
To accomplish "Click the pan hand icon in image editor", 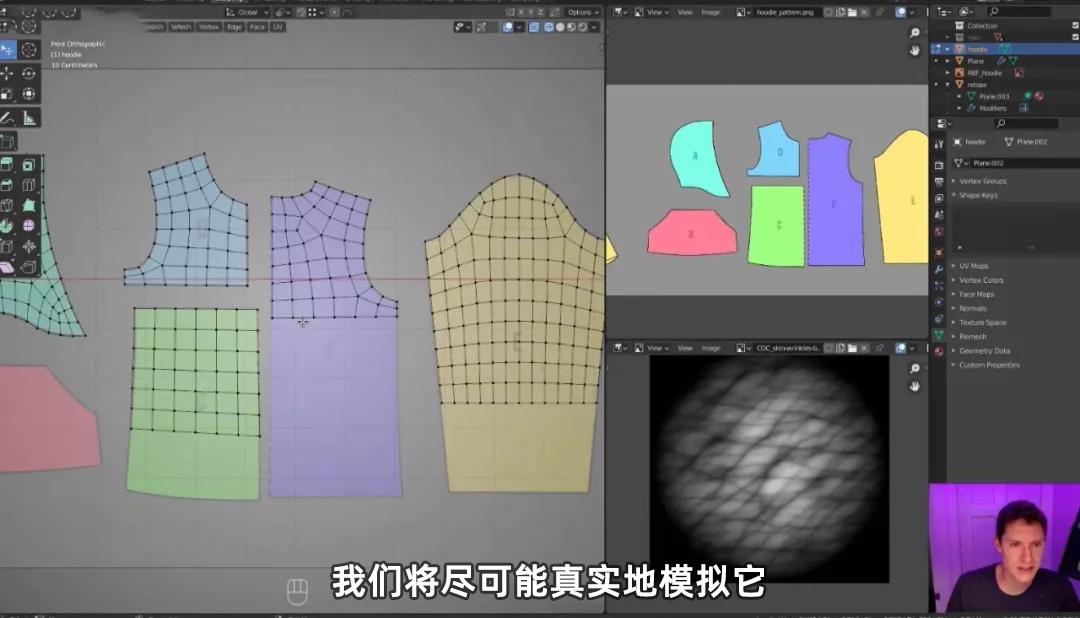I will [914, 50].
